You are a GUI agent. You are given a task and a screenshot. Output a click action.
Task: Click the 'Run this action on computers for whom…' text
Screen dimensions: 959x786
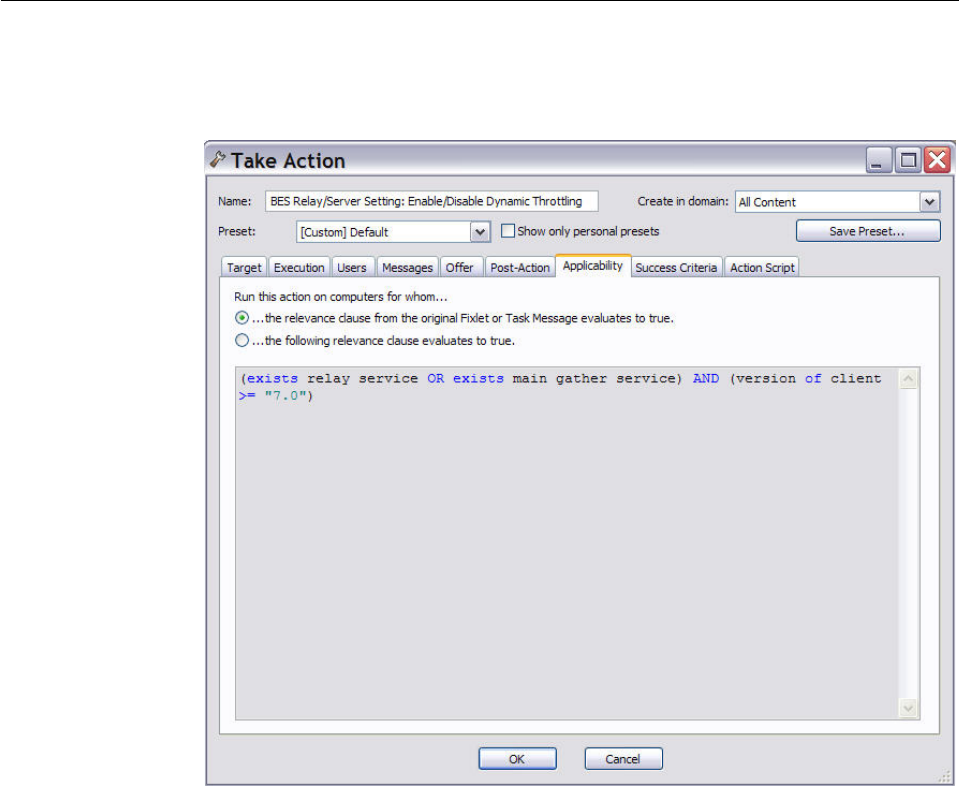click(x=341, y=297)
